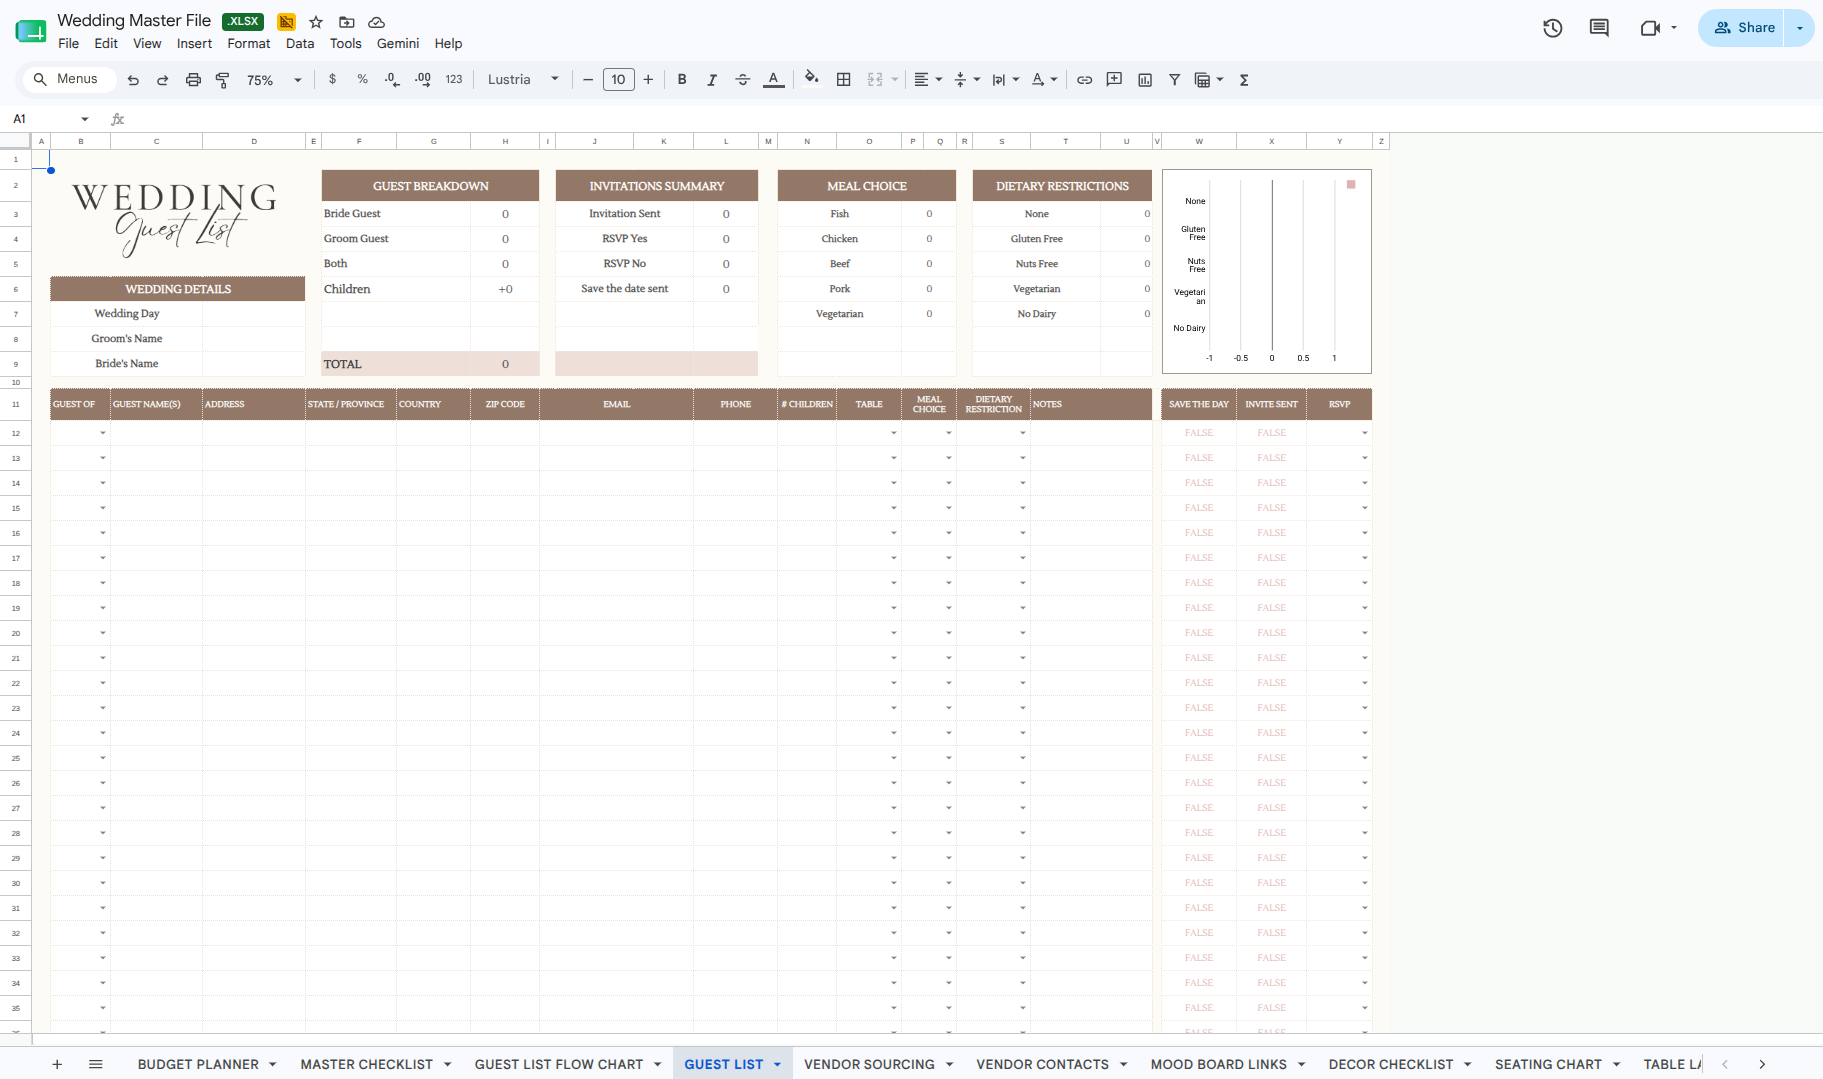The height and width of the screenshot is (1079, 1823).
Task: Decrease decimal places icon
Action: [392, 79]
